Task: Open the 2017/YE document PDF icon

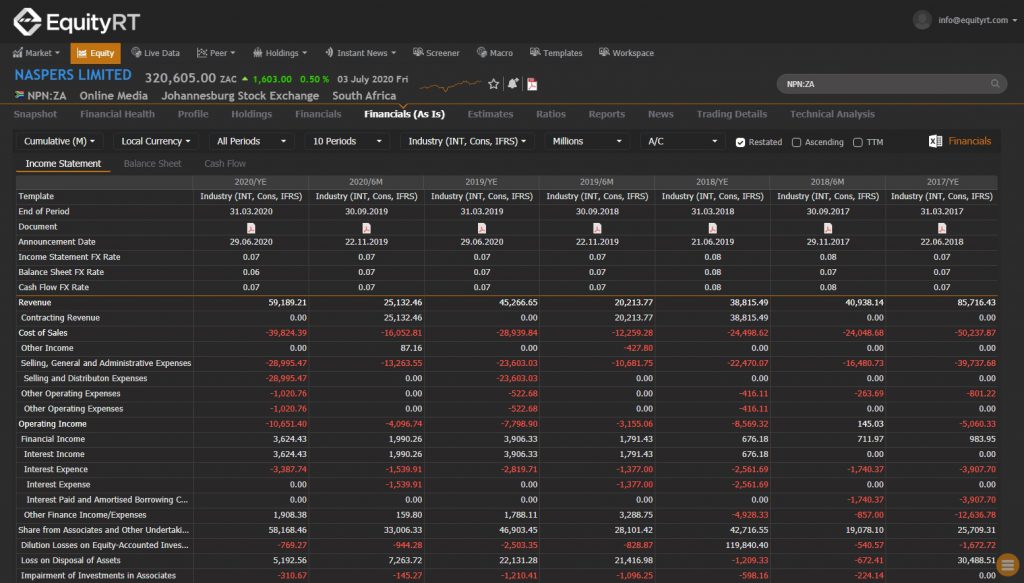Action: [942, 227]
